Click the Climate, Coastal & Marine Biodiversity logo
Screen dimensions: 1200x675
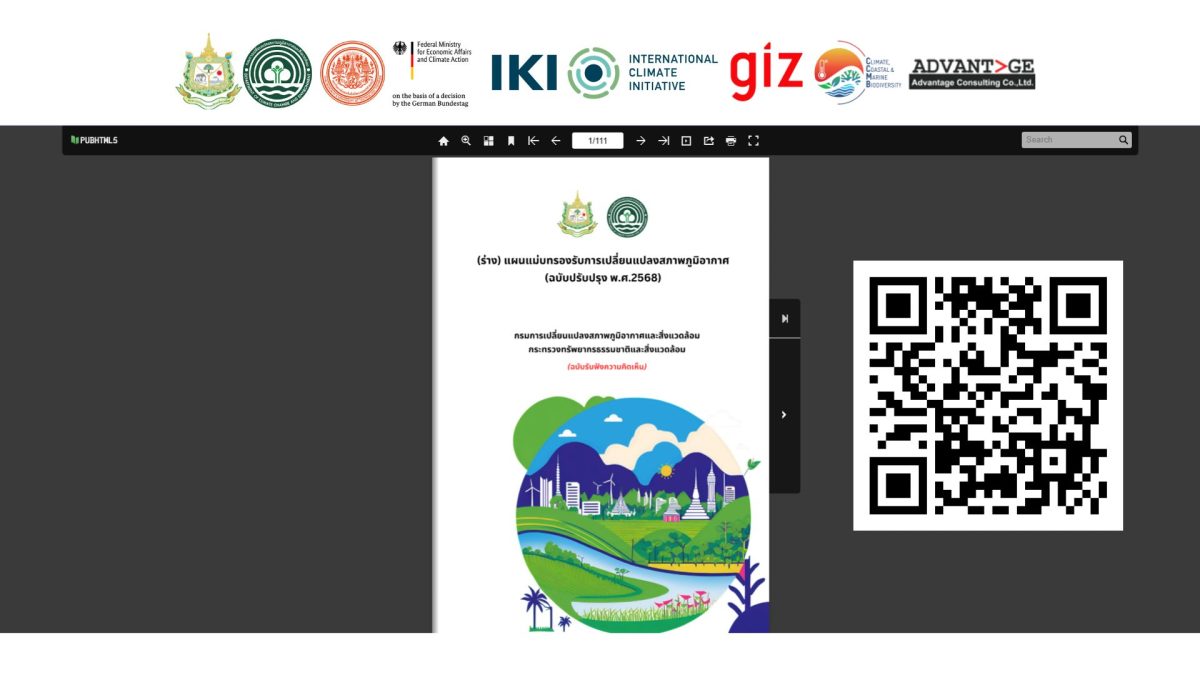[x=857, y=73]
